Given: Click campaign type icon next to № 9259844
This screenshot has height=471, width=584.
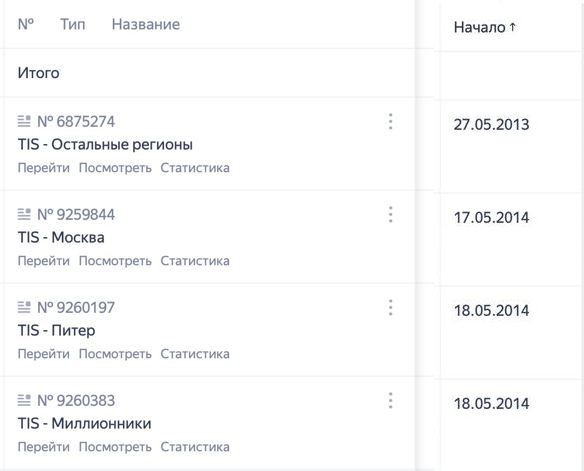Looking at the screenshot, I should point(24,214).
